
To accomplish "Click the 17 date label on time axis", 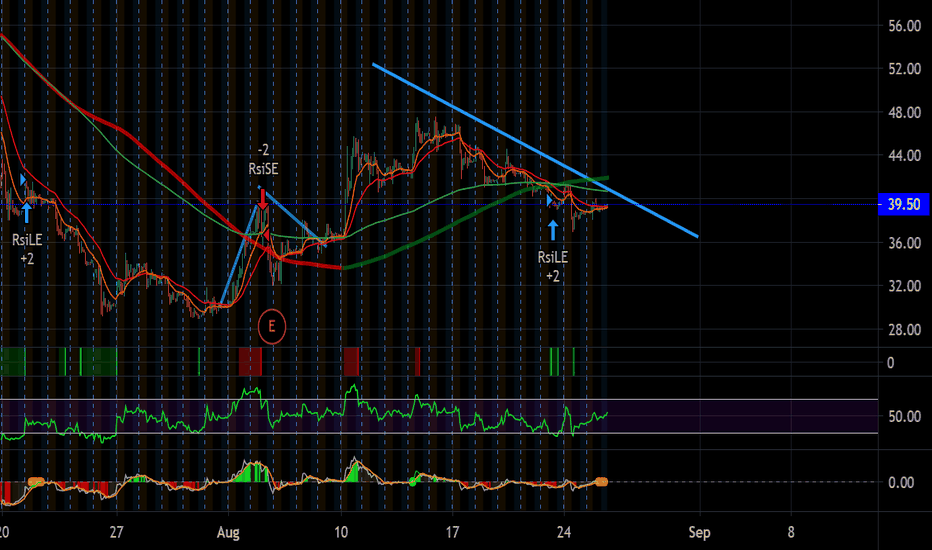I will coord(453,532).
